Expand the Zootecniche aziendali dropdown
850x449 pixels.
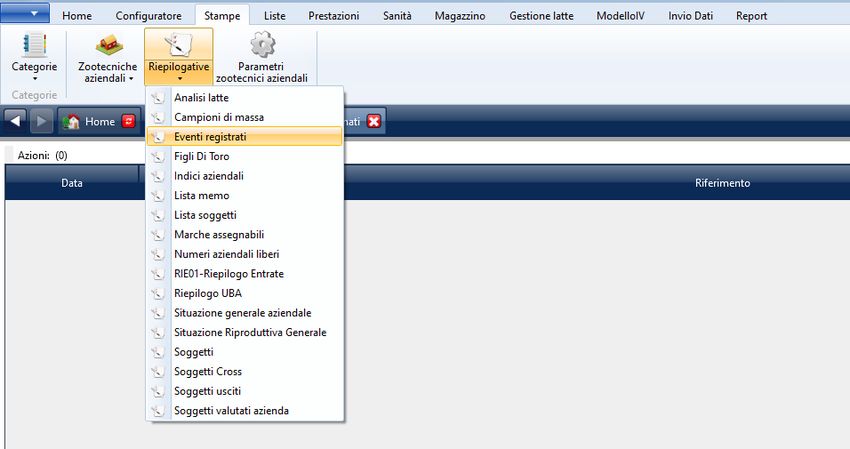click(x=130, y=78)
